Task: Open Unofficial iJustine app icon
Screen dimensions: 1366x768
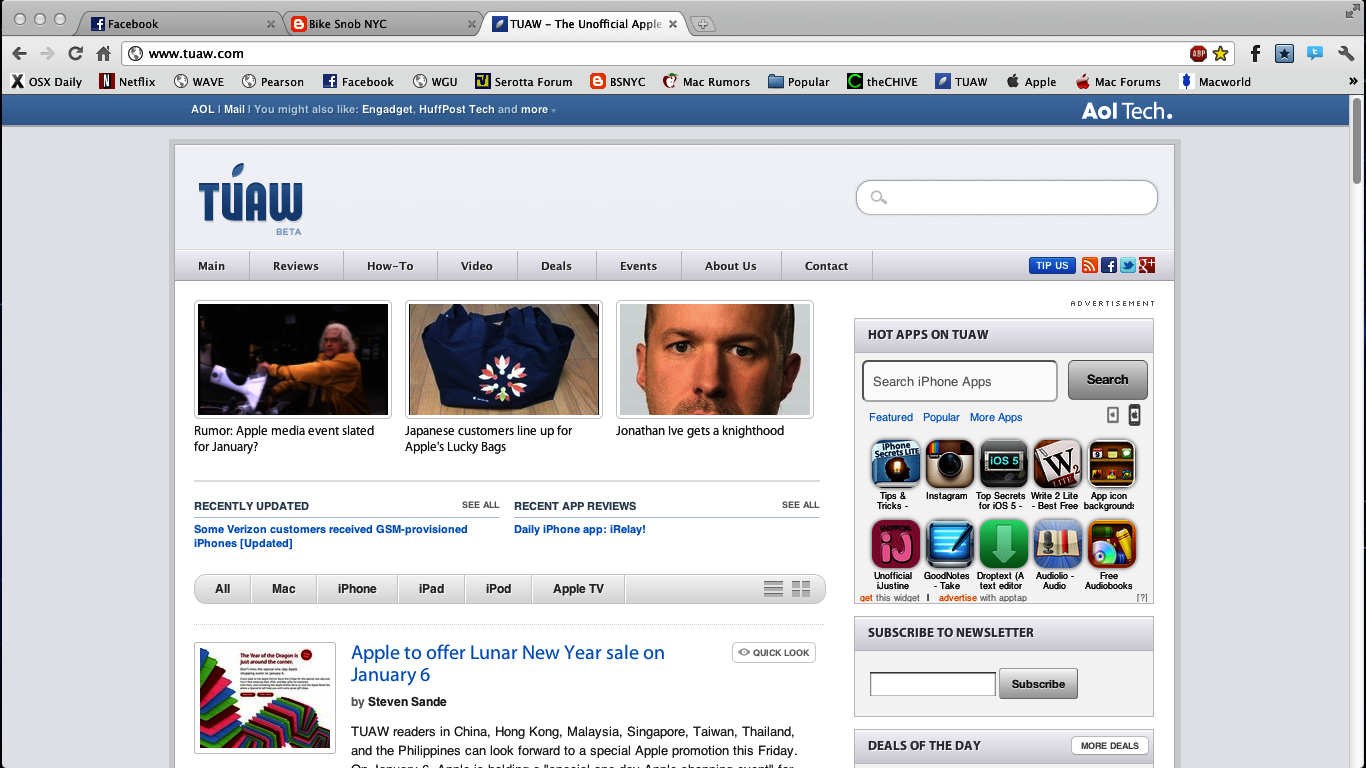Action: (x=895, y=544)
